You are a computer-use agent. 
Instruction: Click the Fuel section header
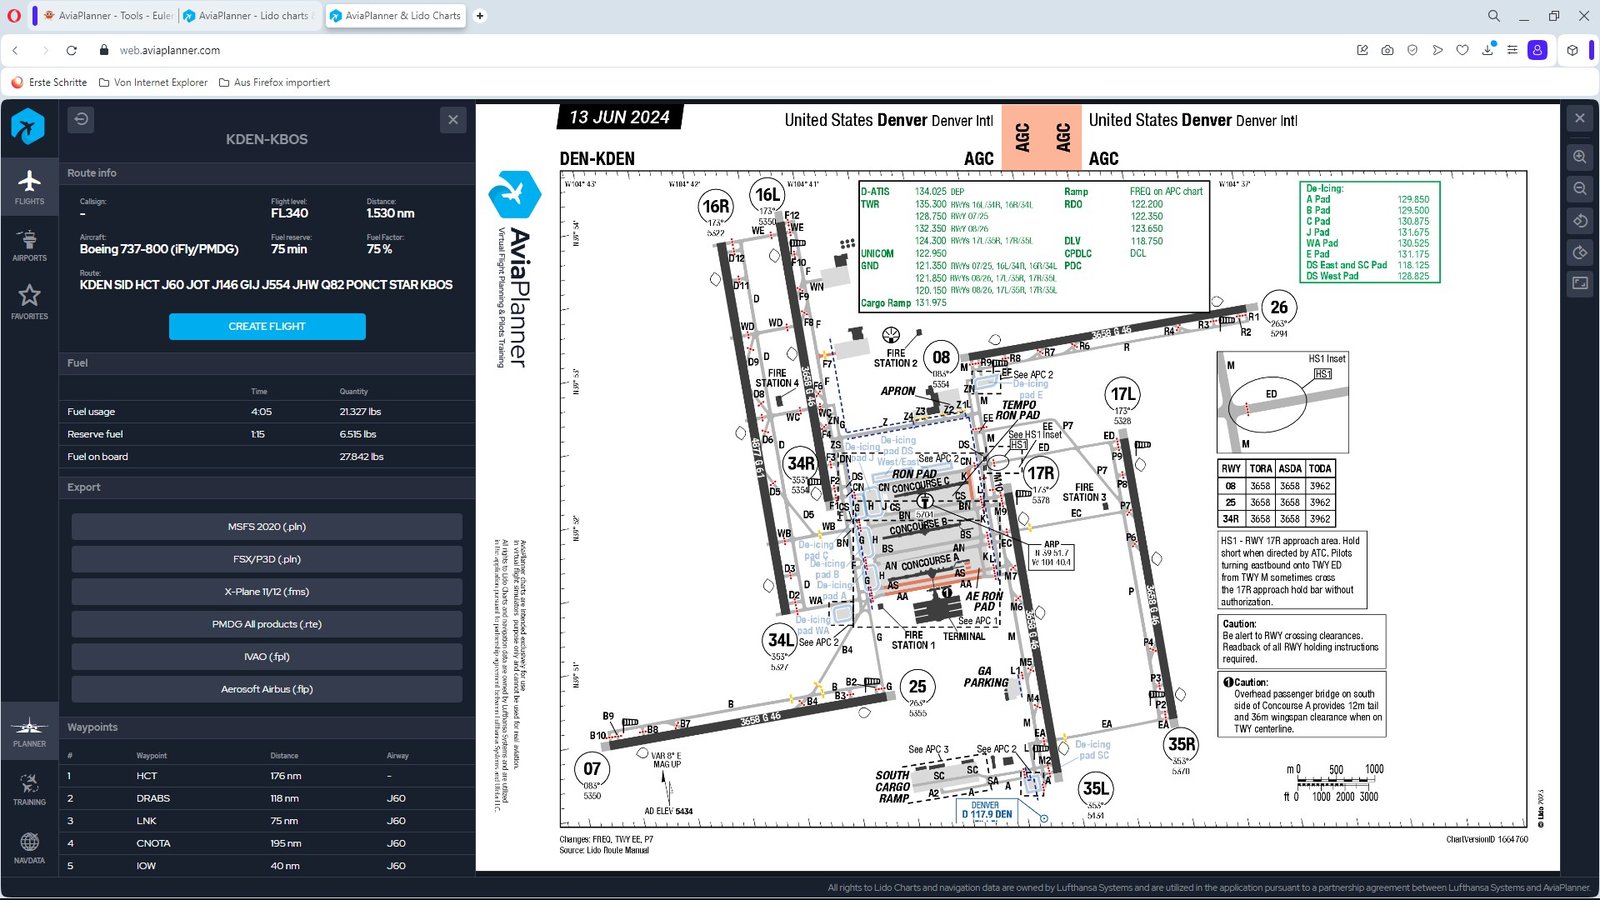point(267,363)
